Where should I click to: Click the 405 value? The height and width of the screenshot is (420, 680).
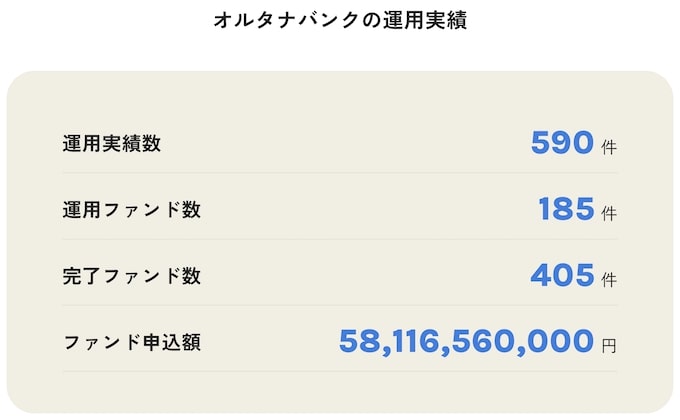(x=563, y=276)
